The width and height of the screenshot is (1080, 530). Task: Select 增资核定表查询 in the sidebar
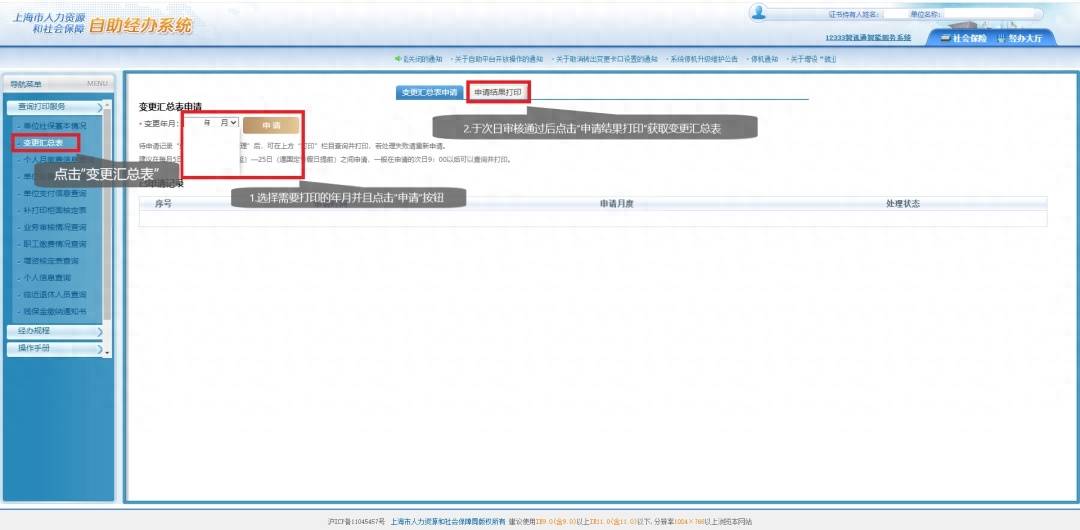pyautogui.click(x=50, y=261)
